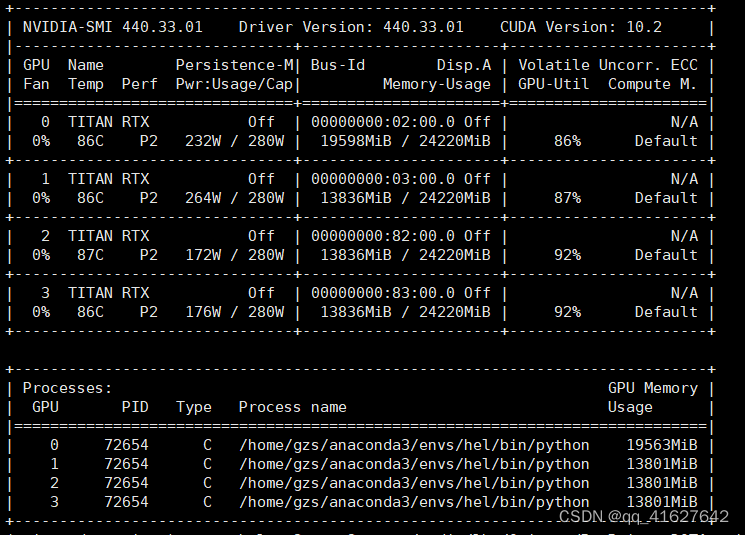Viewport: 745px width, 535px height.
Task: Select the 86% GPU utilization value
Action: 567,141
